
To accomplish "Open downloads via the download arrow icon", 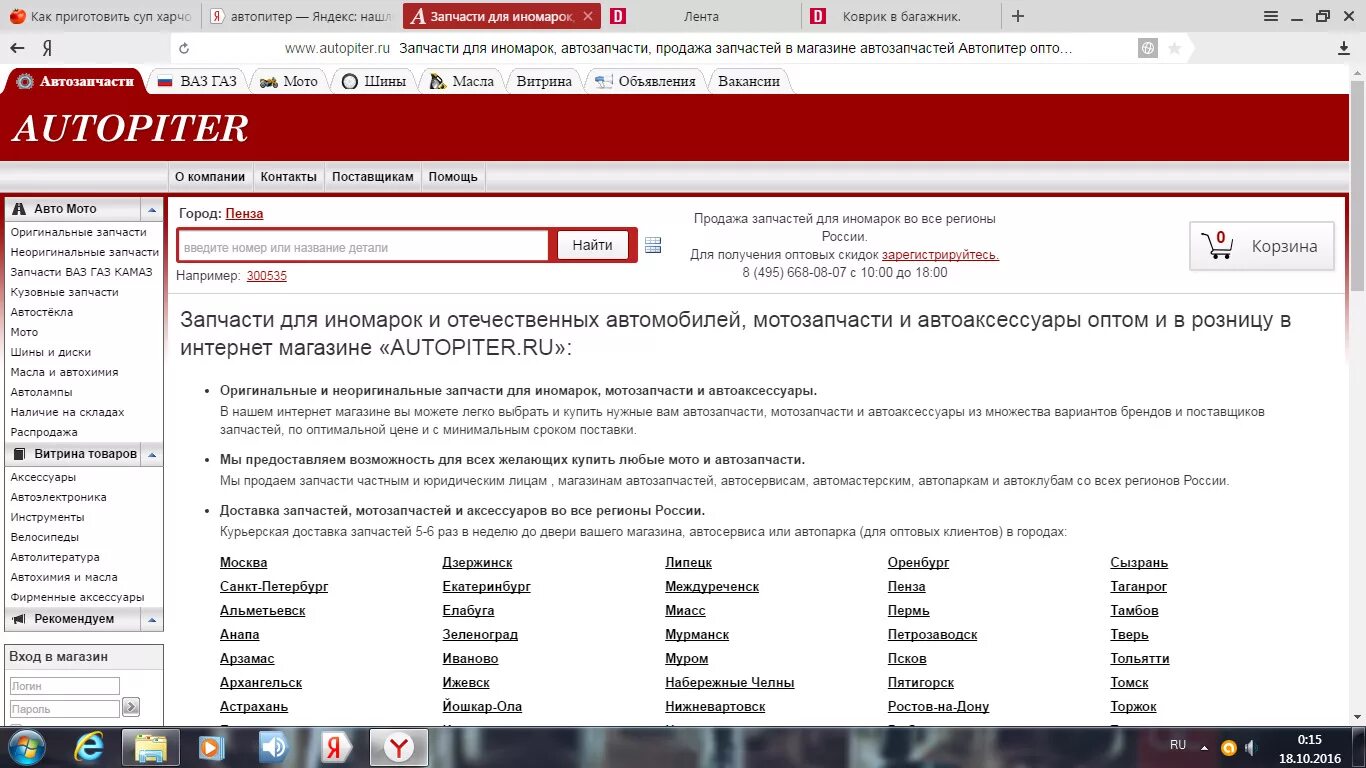I will 1344,47.
